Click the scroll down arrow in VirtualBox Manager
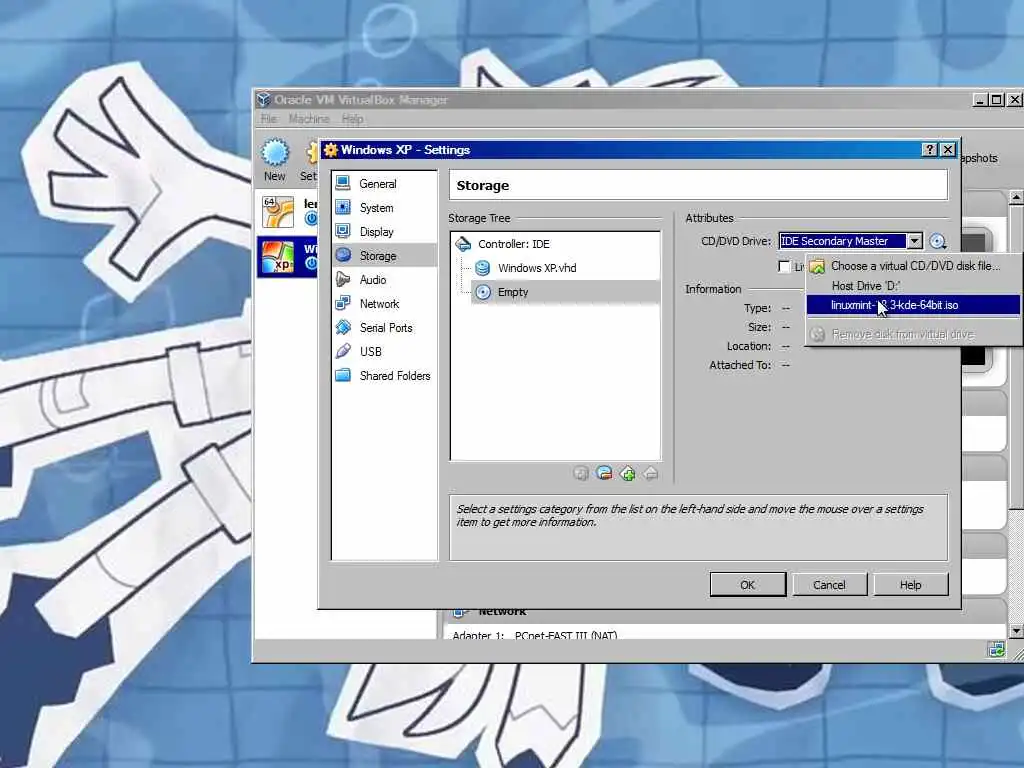Image resolution: width=1024 pixels, height=768 pixels. 1016,631
